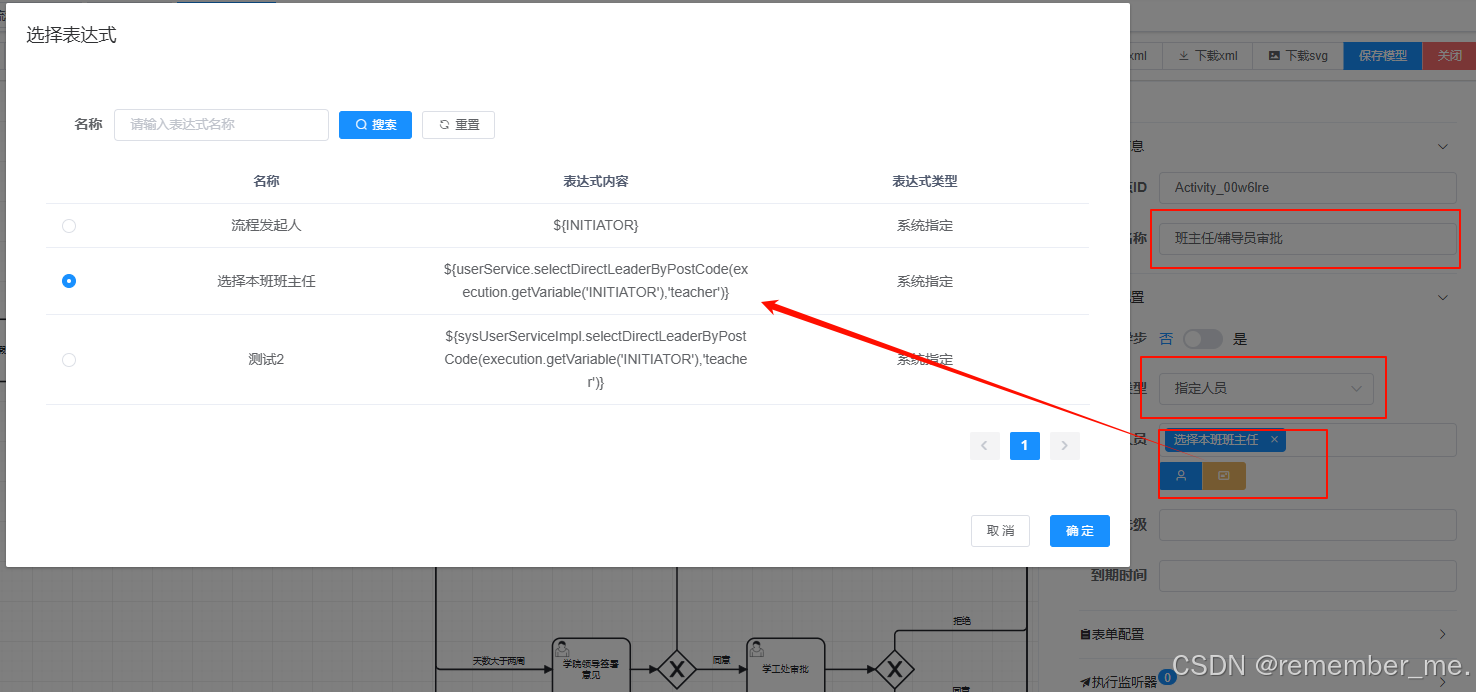The height and width of the screenshot is (692, 1476).
Task: Click page 1 in the pagination
Action: [1024, 445]
